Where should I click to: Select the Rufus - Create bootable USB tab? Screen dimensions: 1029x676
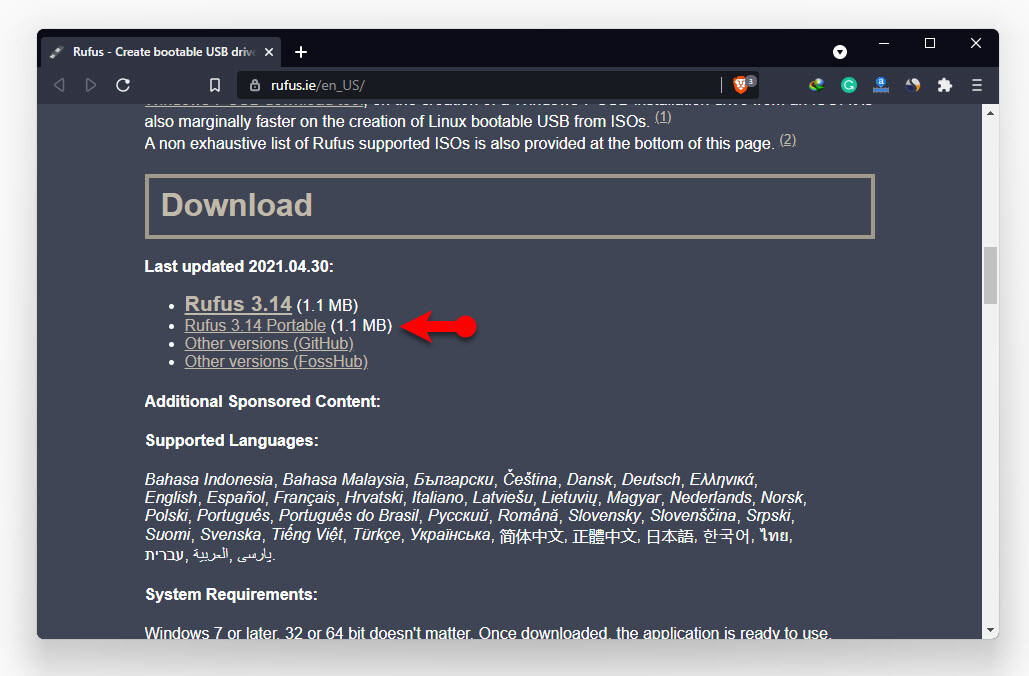click(161, 52)
